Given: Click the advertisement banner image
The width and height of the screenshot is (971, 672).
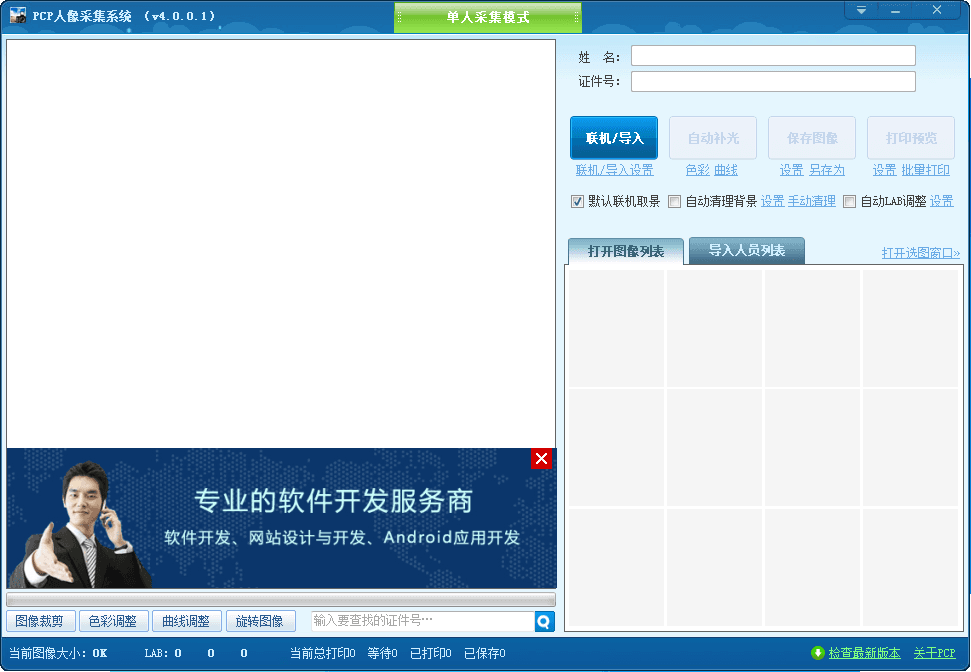Looking at the screenshot, I should click(x=281, y=518).
